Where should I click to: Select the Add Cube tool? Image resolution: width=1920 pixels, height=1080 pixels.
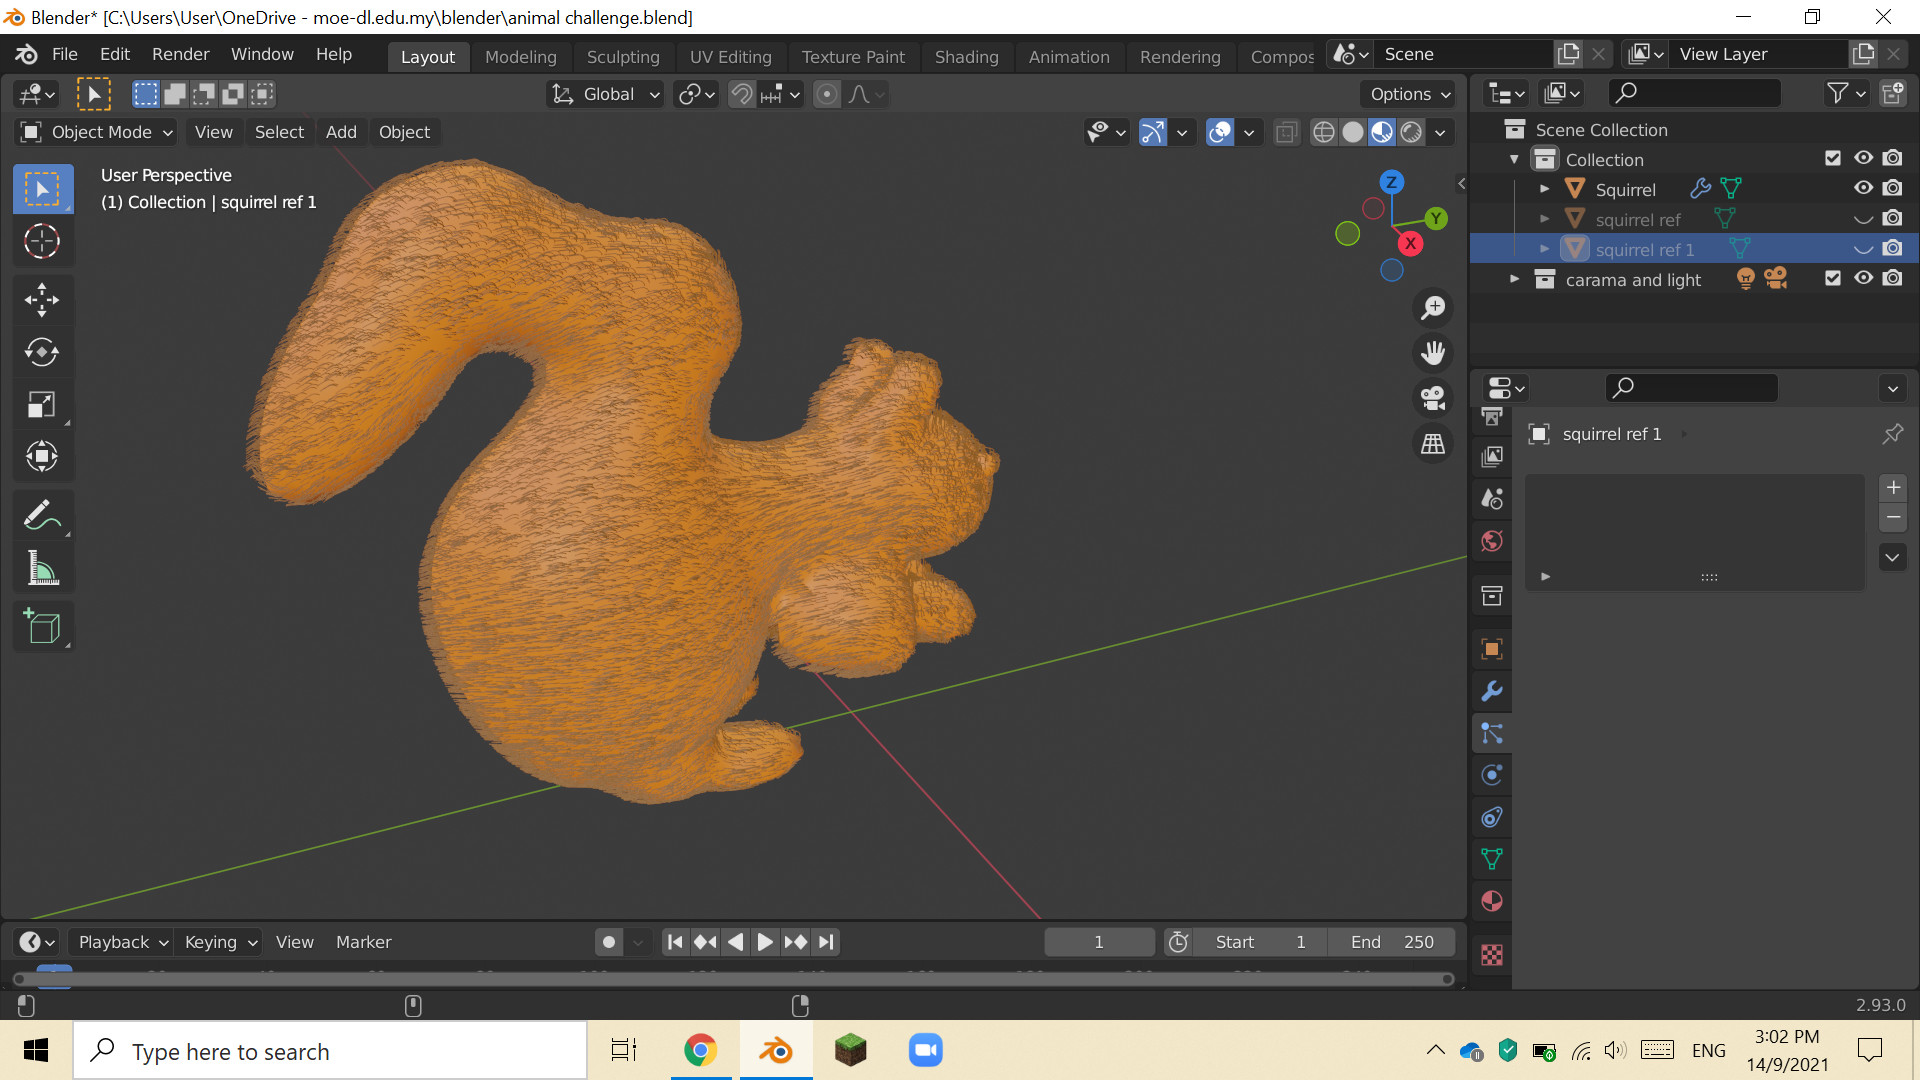pyautogui.click(x=42, y=627)
